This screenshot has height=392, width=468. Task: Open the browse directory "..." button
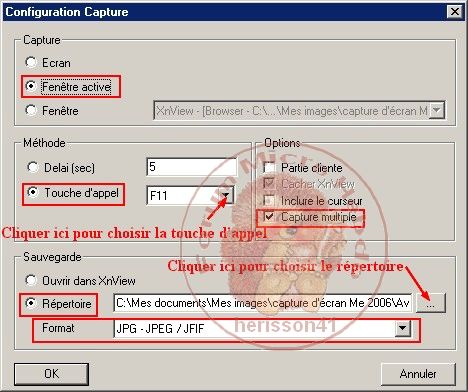click(x=431, y=303)
